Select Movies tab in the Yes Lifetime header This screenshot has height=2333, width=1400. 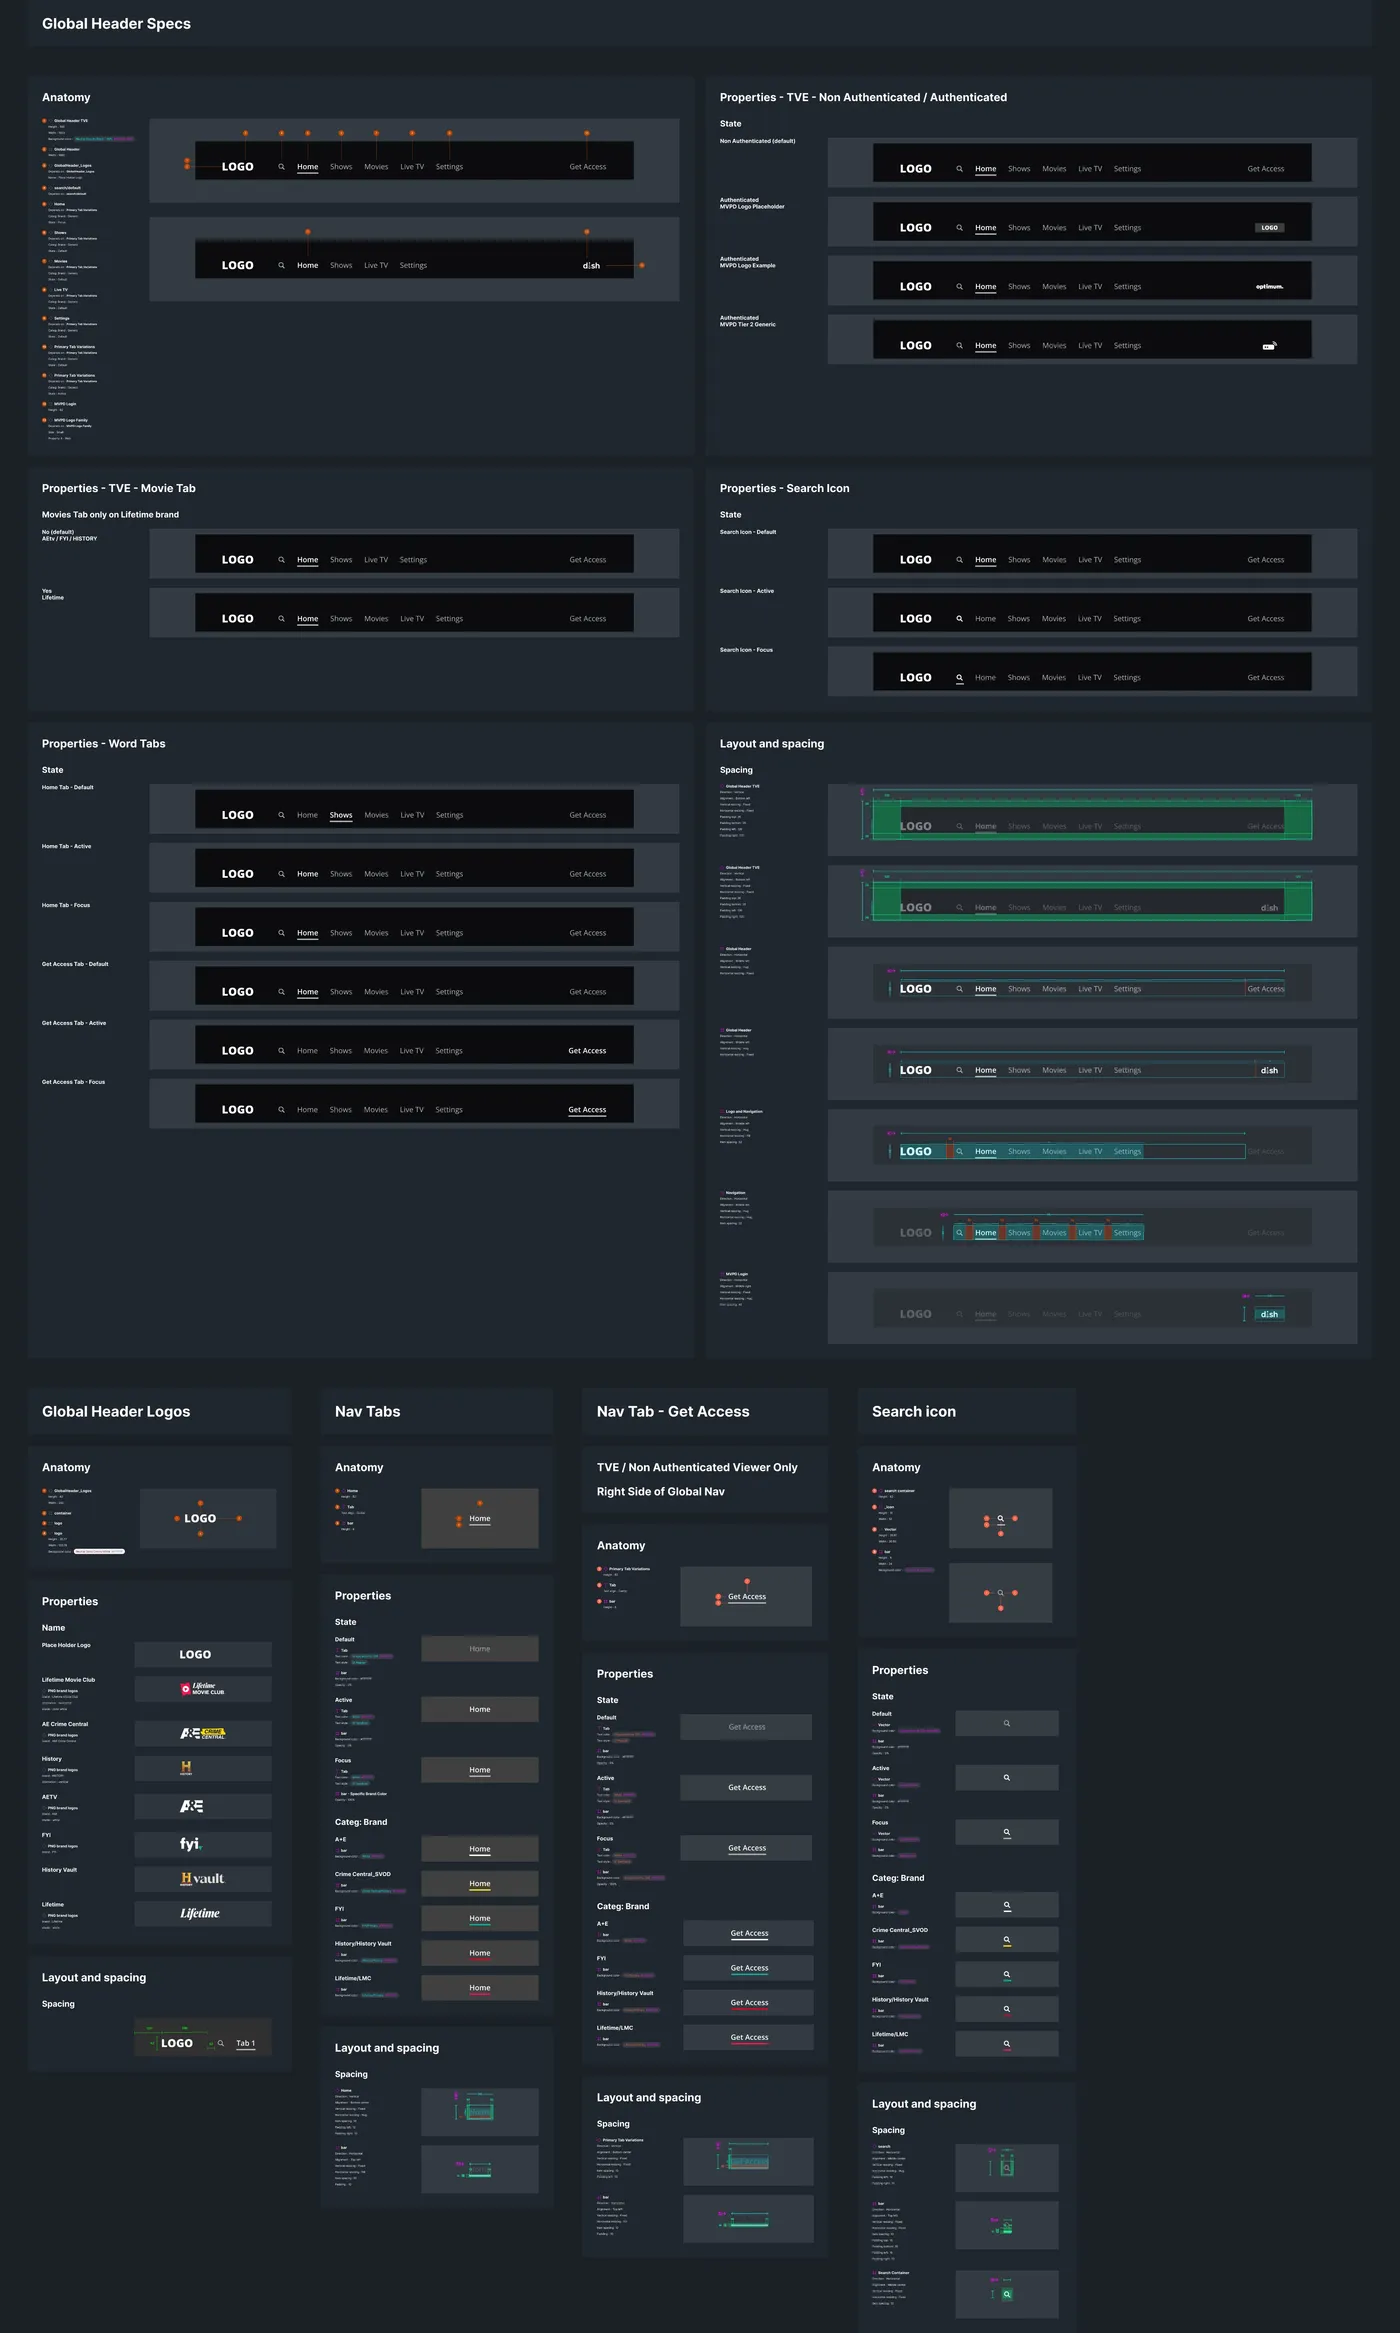tap(376, 619)
